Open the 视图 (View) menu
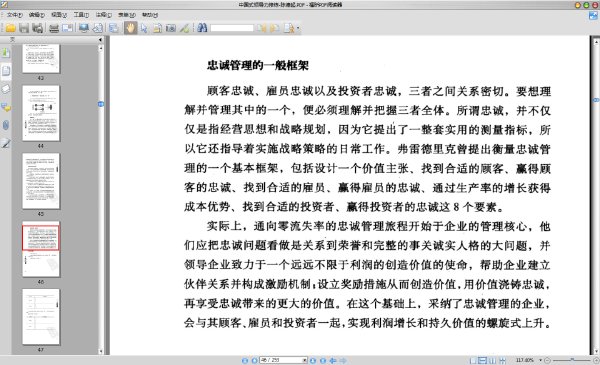This screenshot has height=365, width=600. (x=59, y=15)
